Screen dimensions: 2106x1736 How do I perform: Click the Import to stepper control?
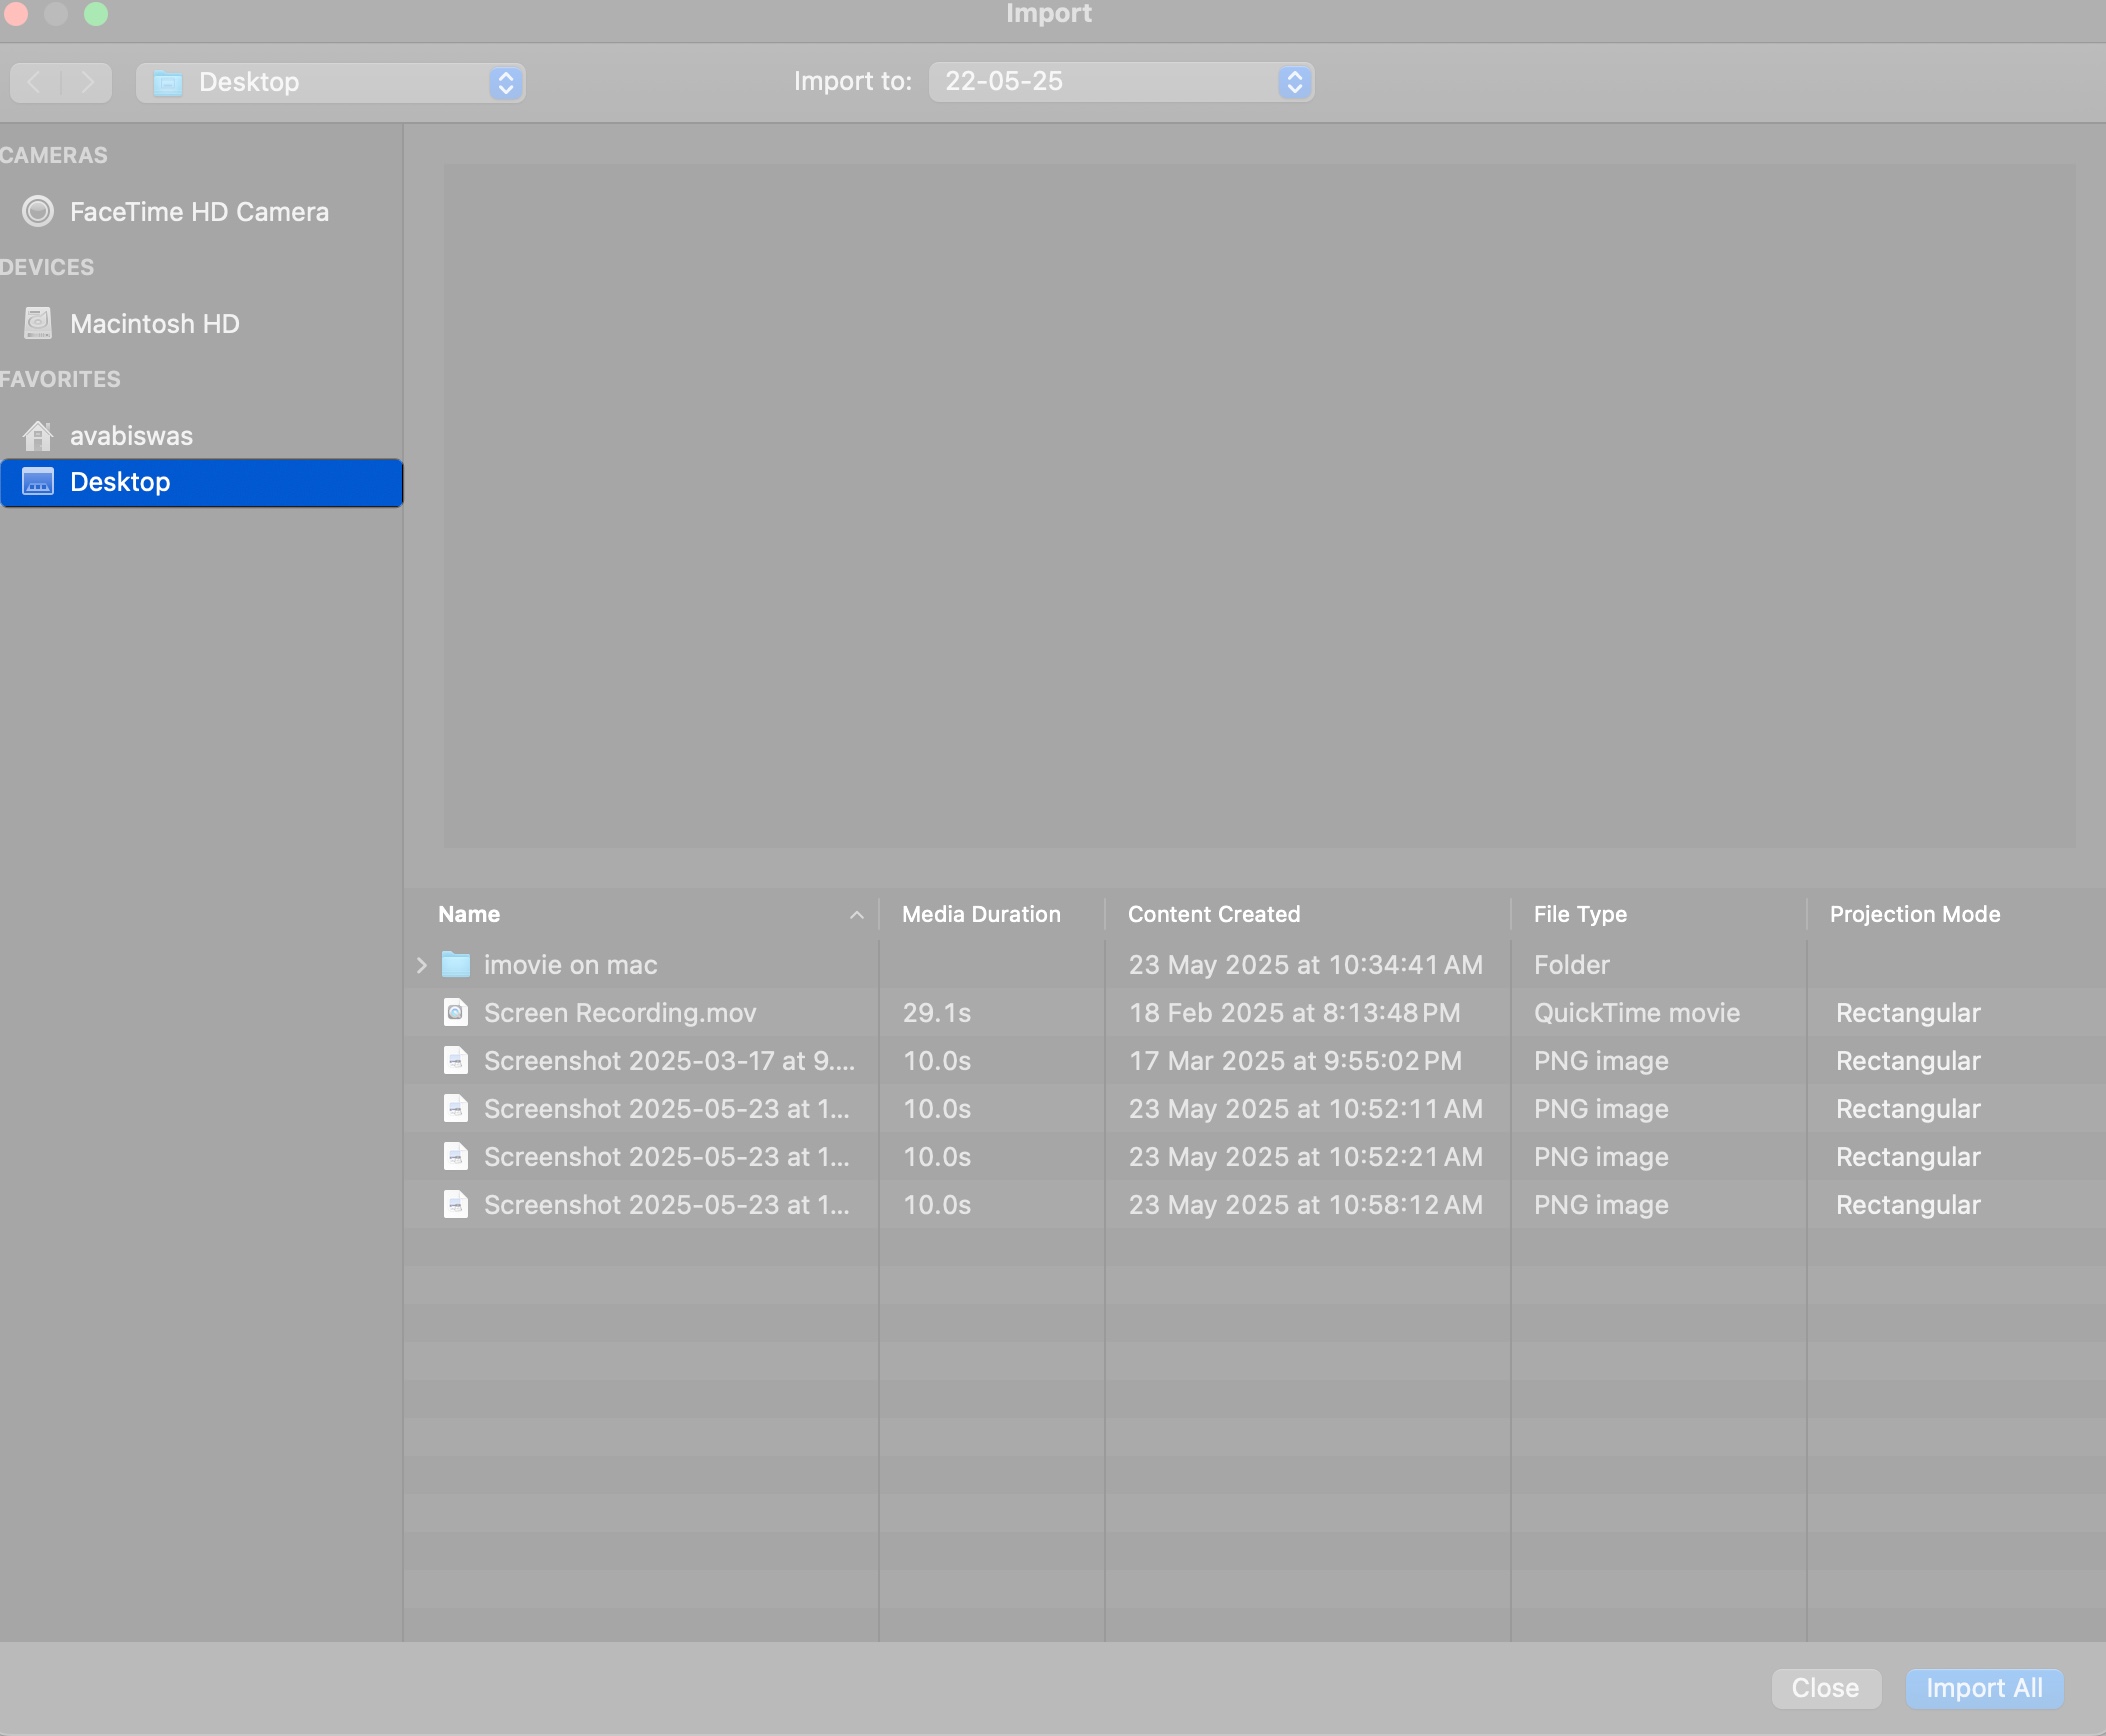pos(1293,81)
